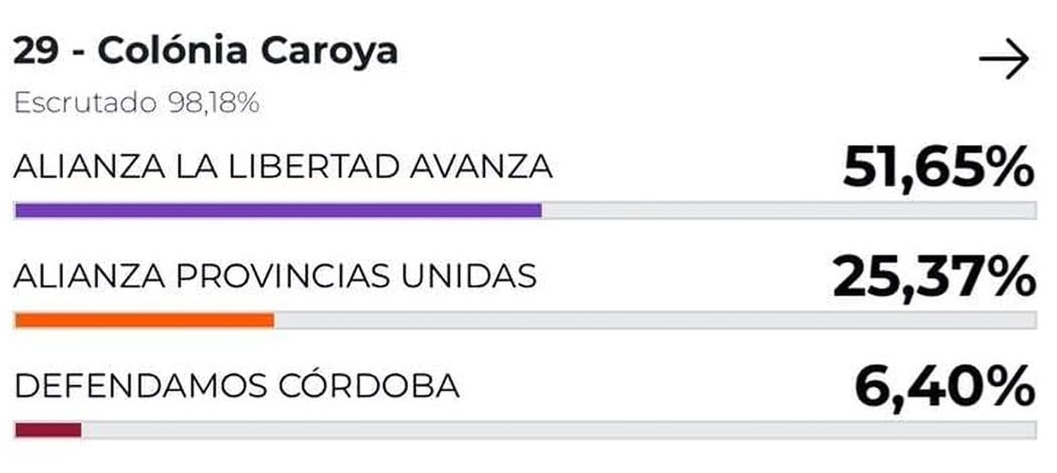1057x473 pixels.
Task: Click gray unfilled part of Defendamos Córdoba bar
Action: point(558,430)
